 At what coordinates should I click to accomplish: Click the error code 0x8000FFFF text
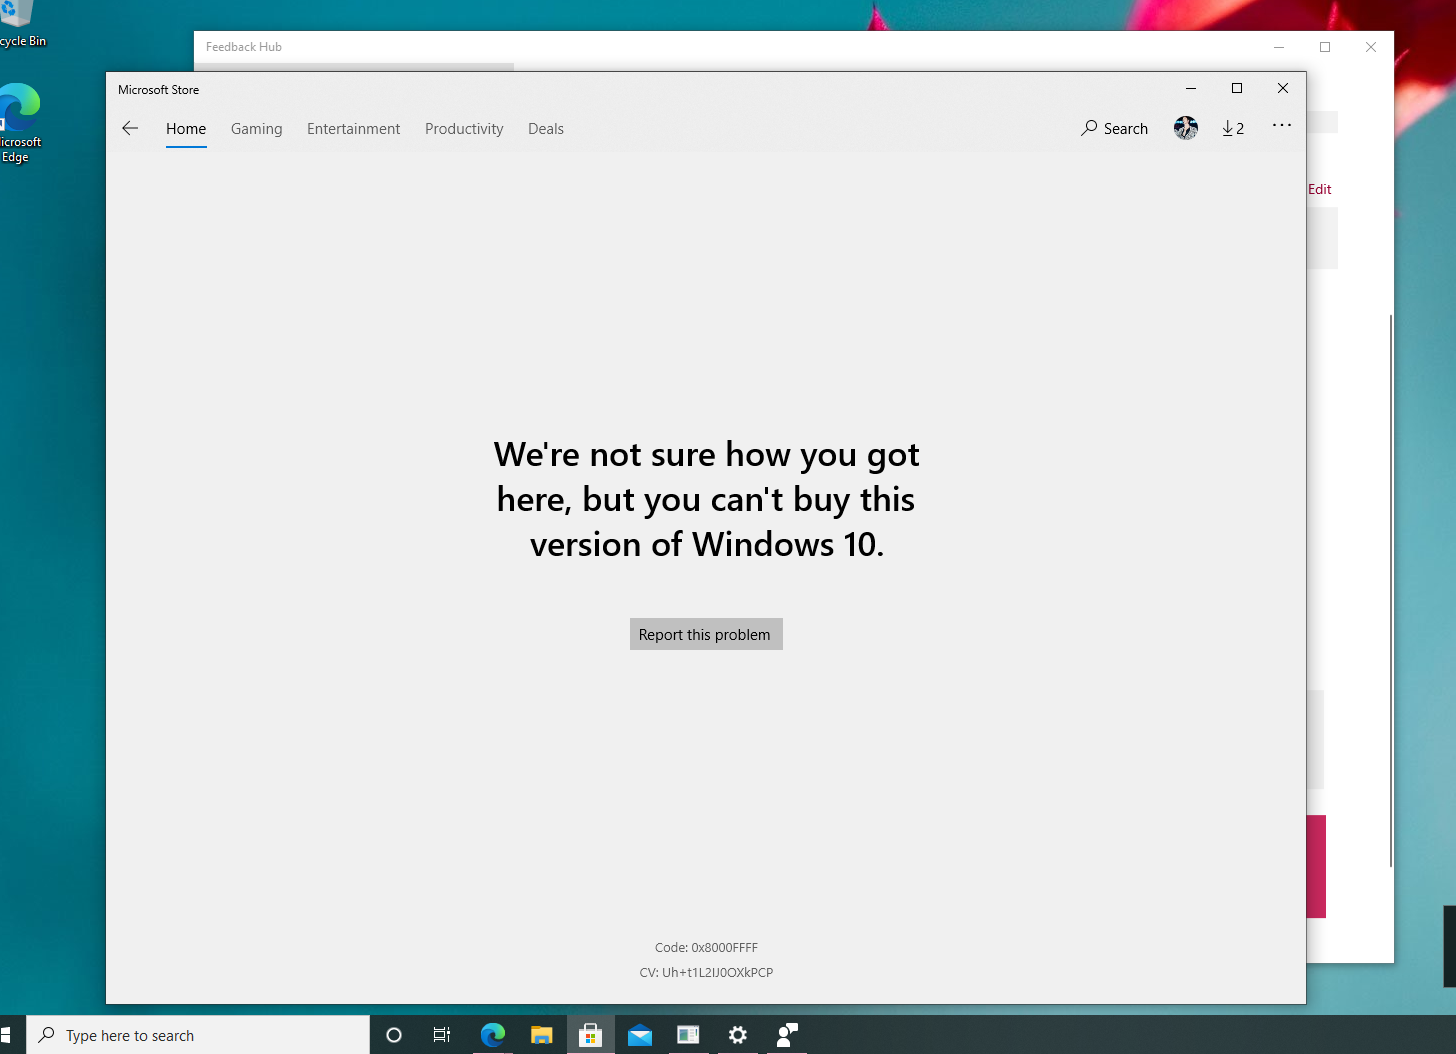[706, 947]
